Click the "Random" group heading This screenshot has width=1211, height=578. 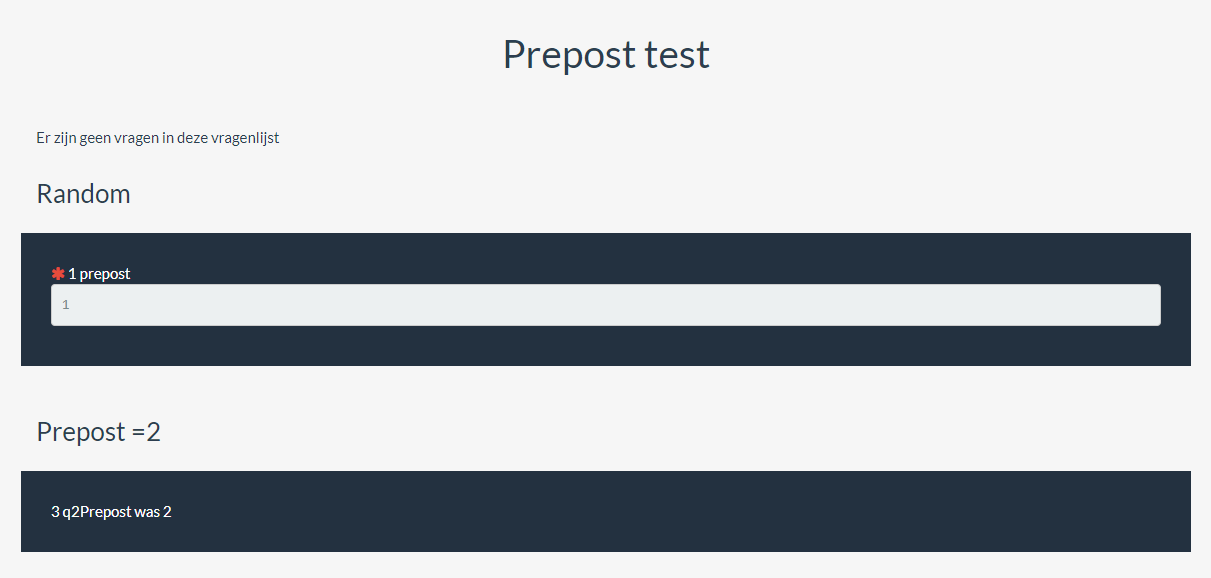pyautogui.click(x=83, y=194)
